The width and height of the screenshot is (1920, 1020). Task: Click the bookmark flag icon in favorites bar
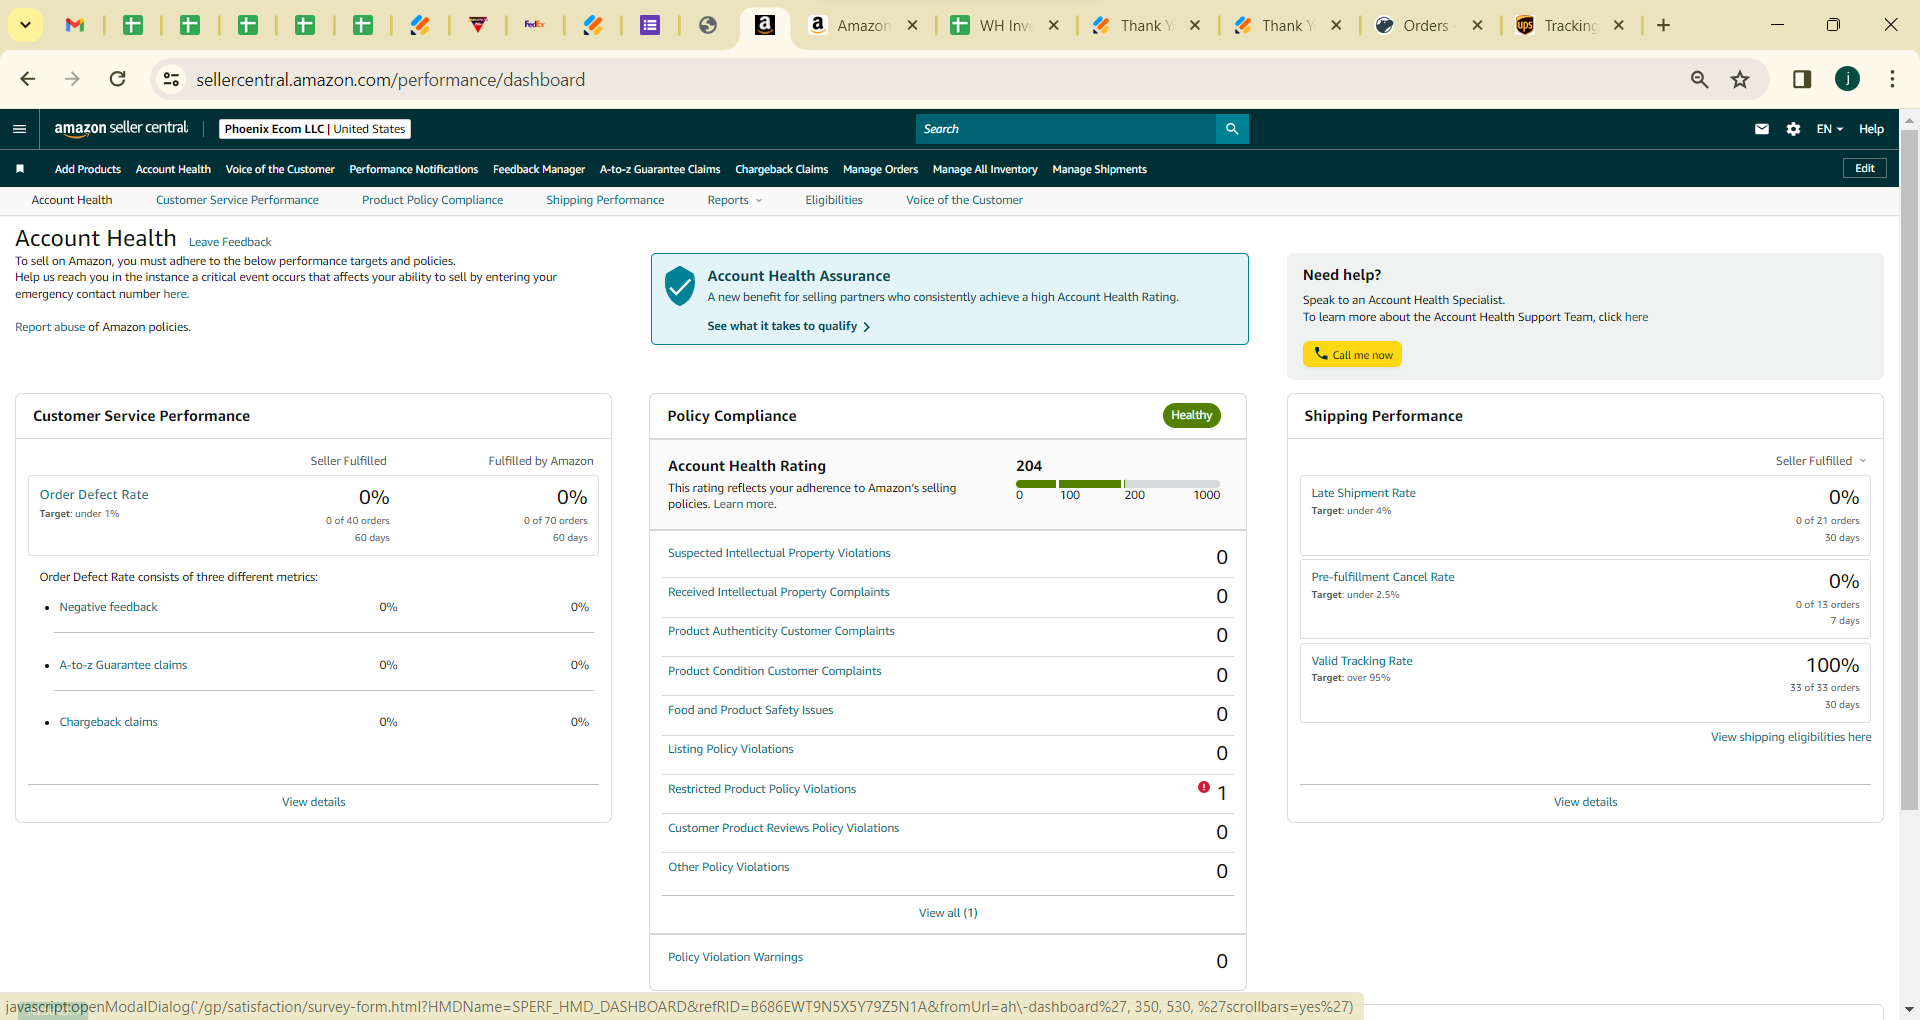point(20,169)
